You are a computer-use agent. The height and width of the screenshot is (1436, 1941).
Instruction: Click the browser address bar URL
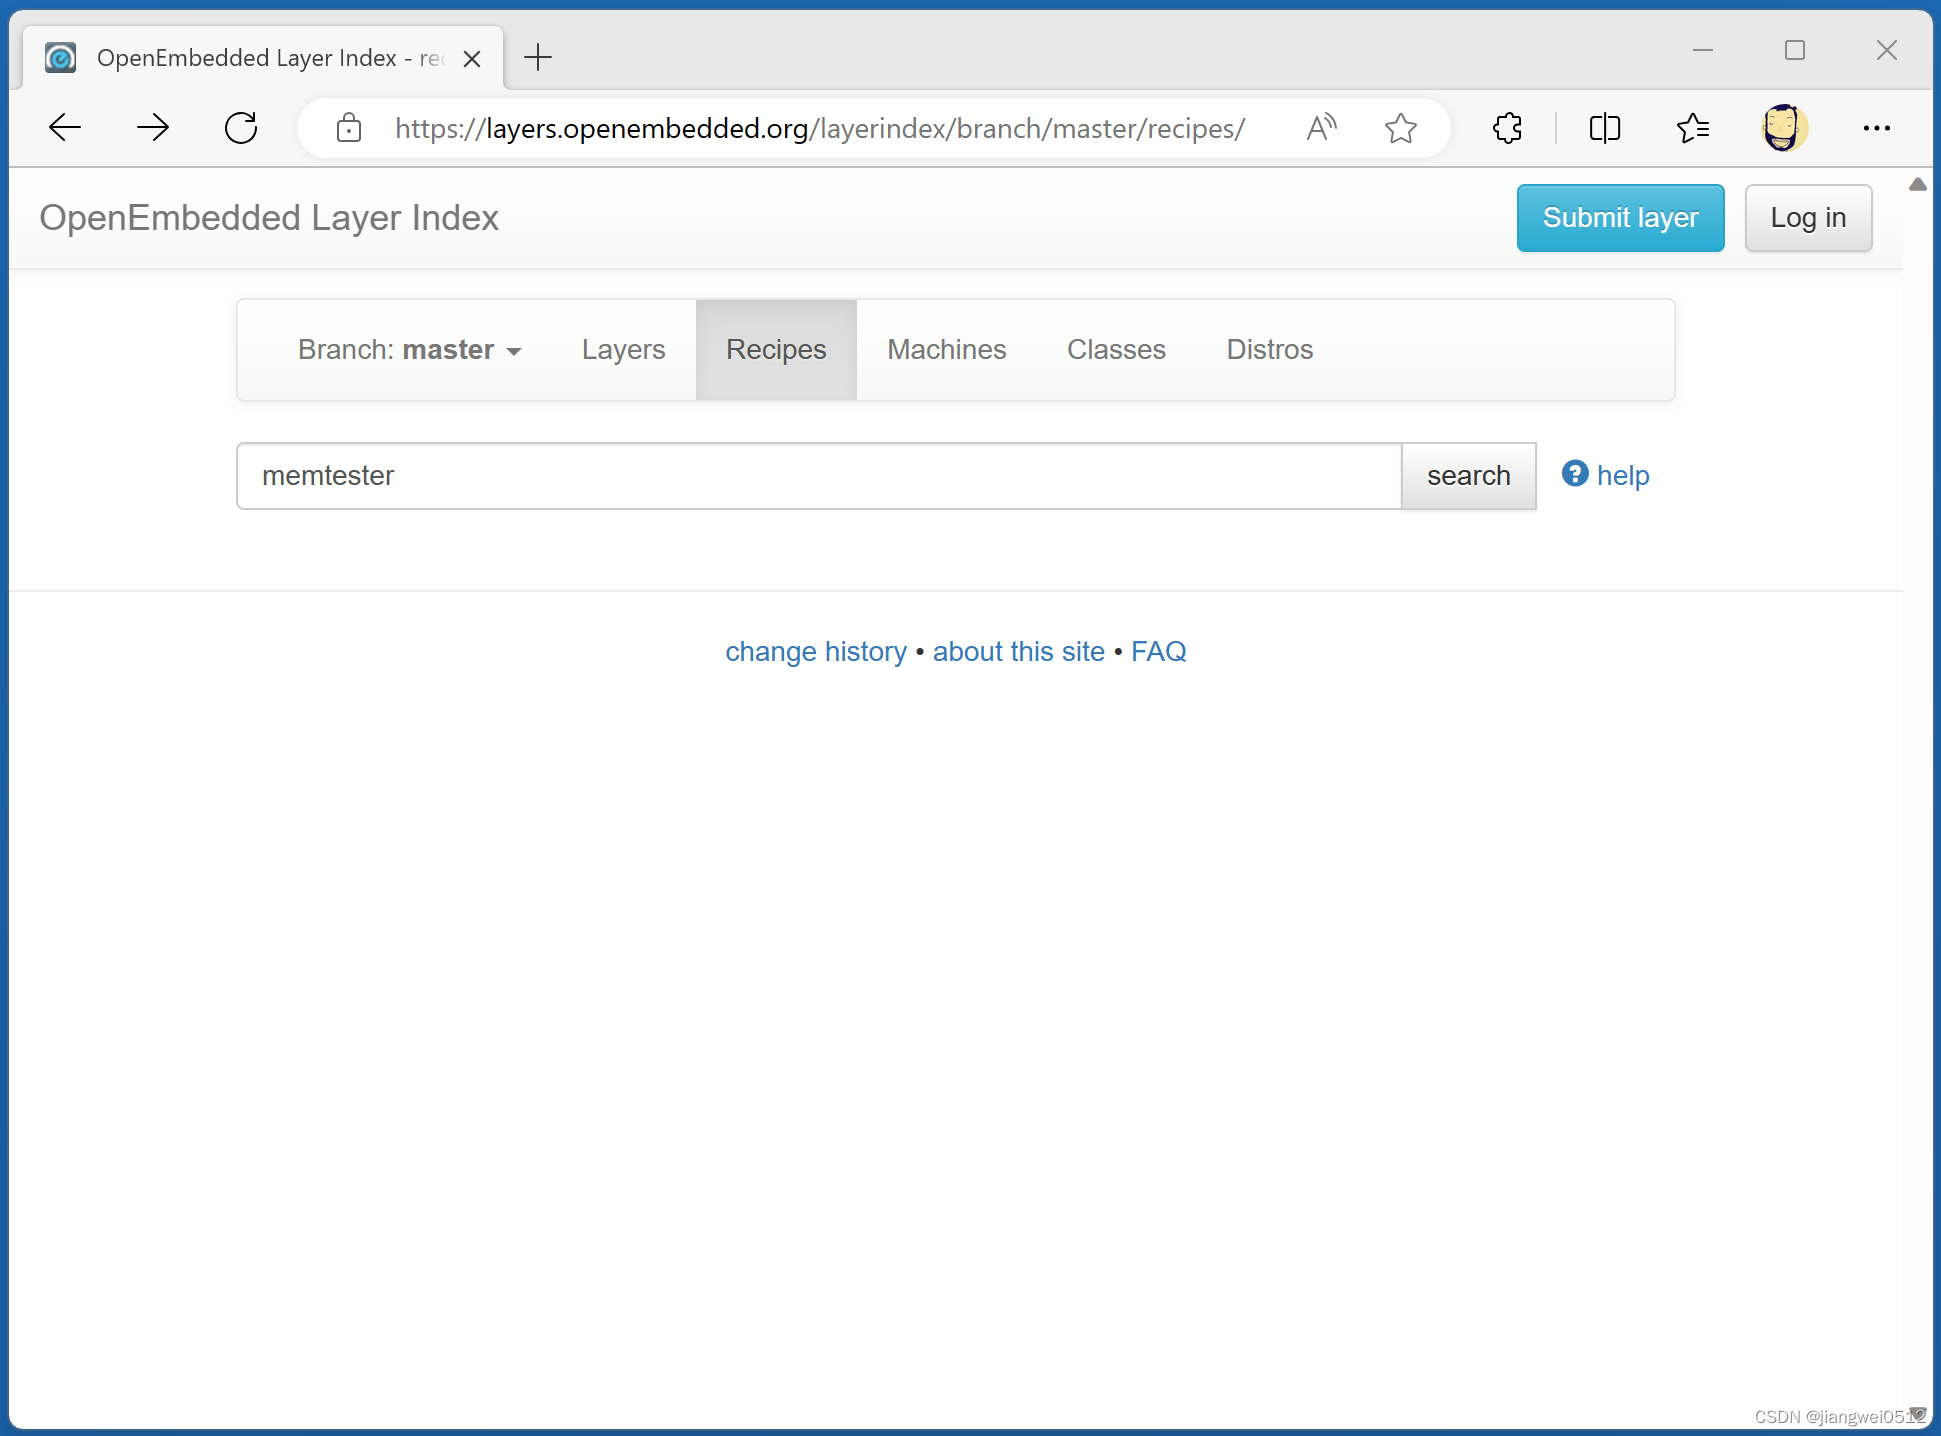click(820, 129)
